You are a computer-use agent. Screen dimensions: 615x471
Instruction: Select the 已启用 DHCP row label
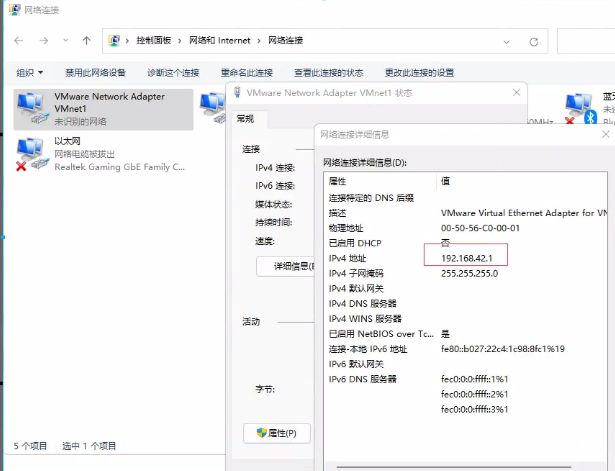click(355, 243)
